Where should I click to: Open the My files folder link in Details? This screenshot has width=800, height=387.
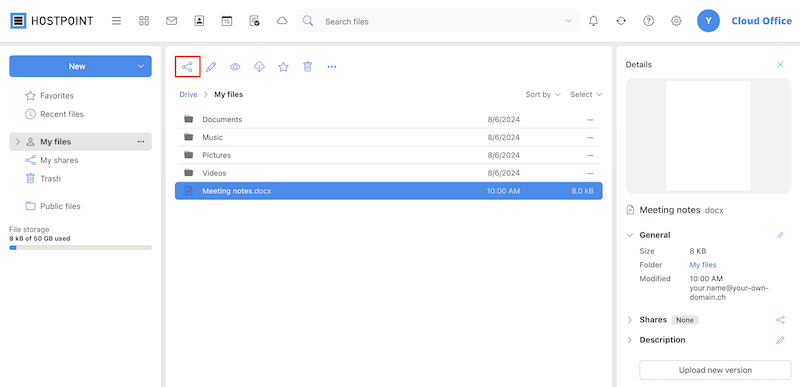tap(703, 265)
